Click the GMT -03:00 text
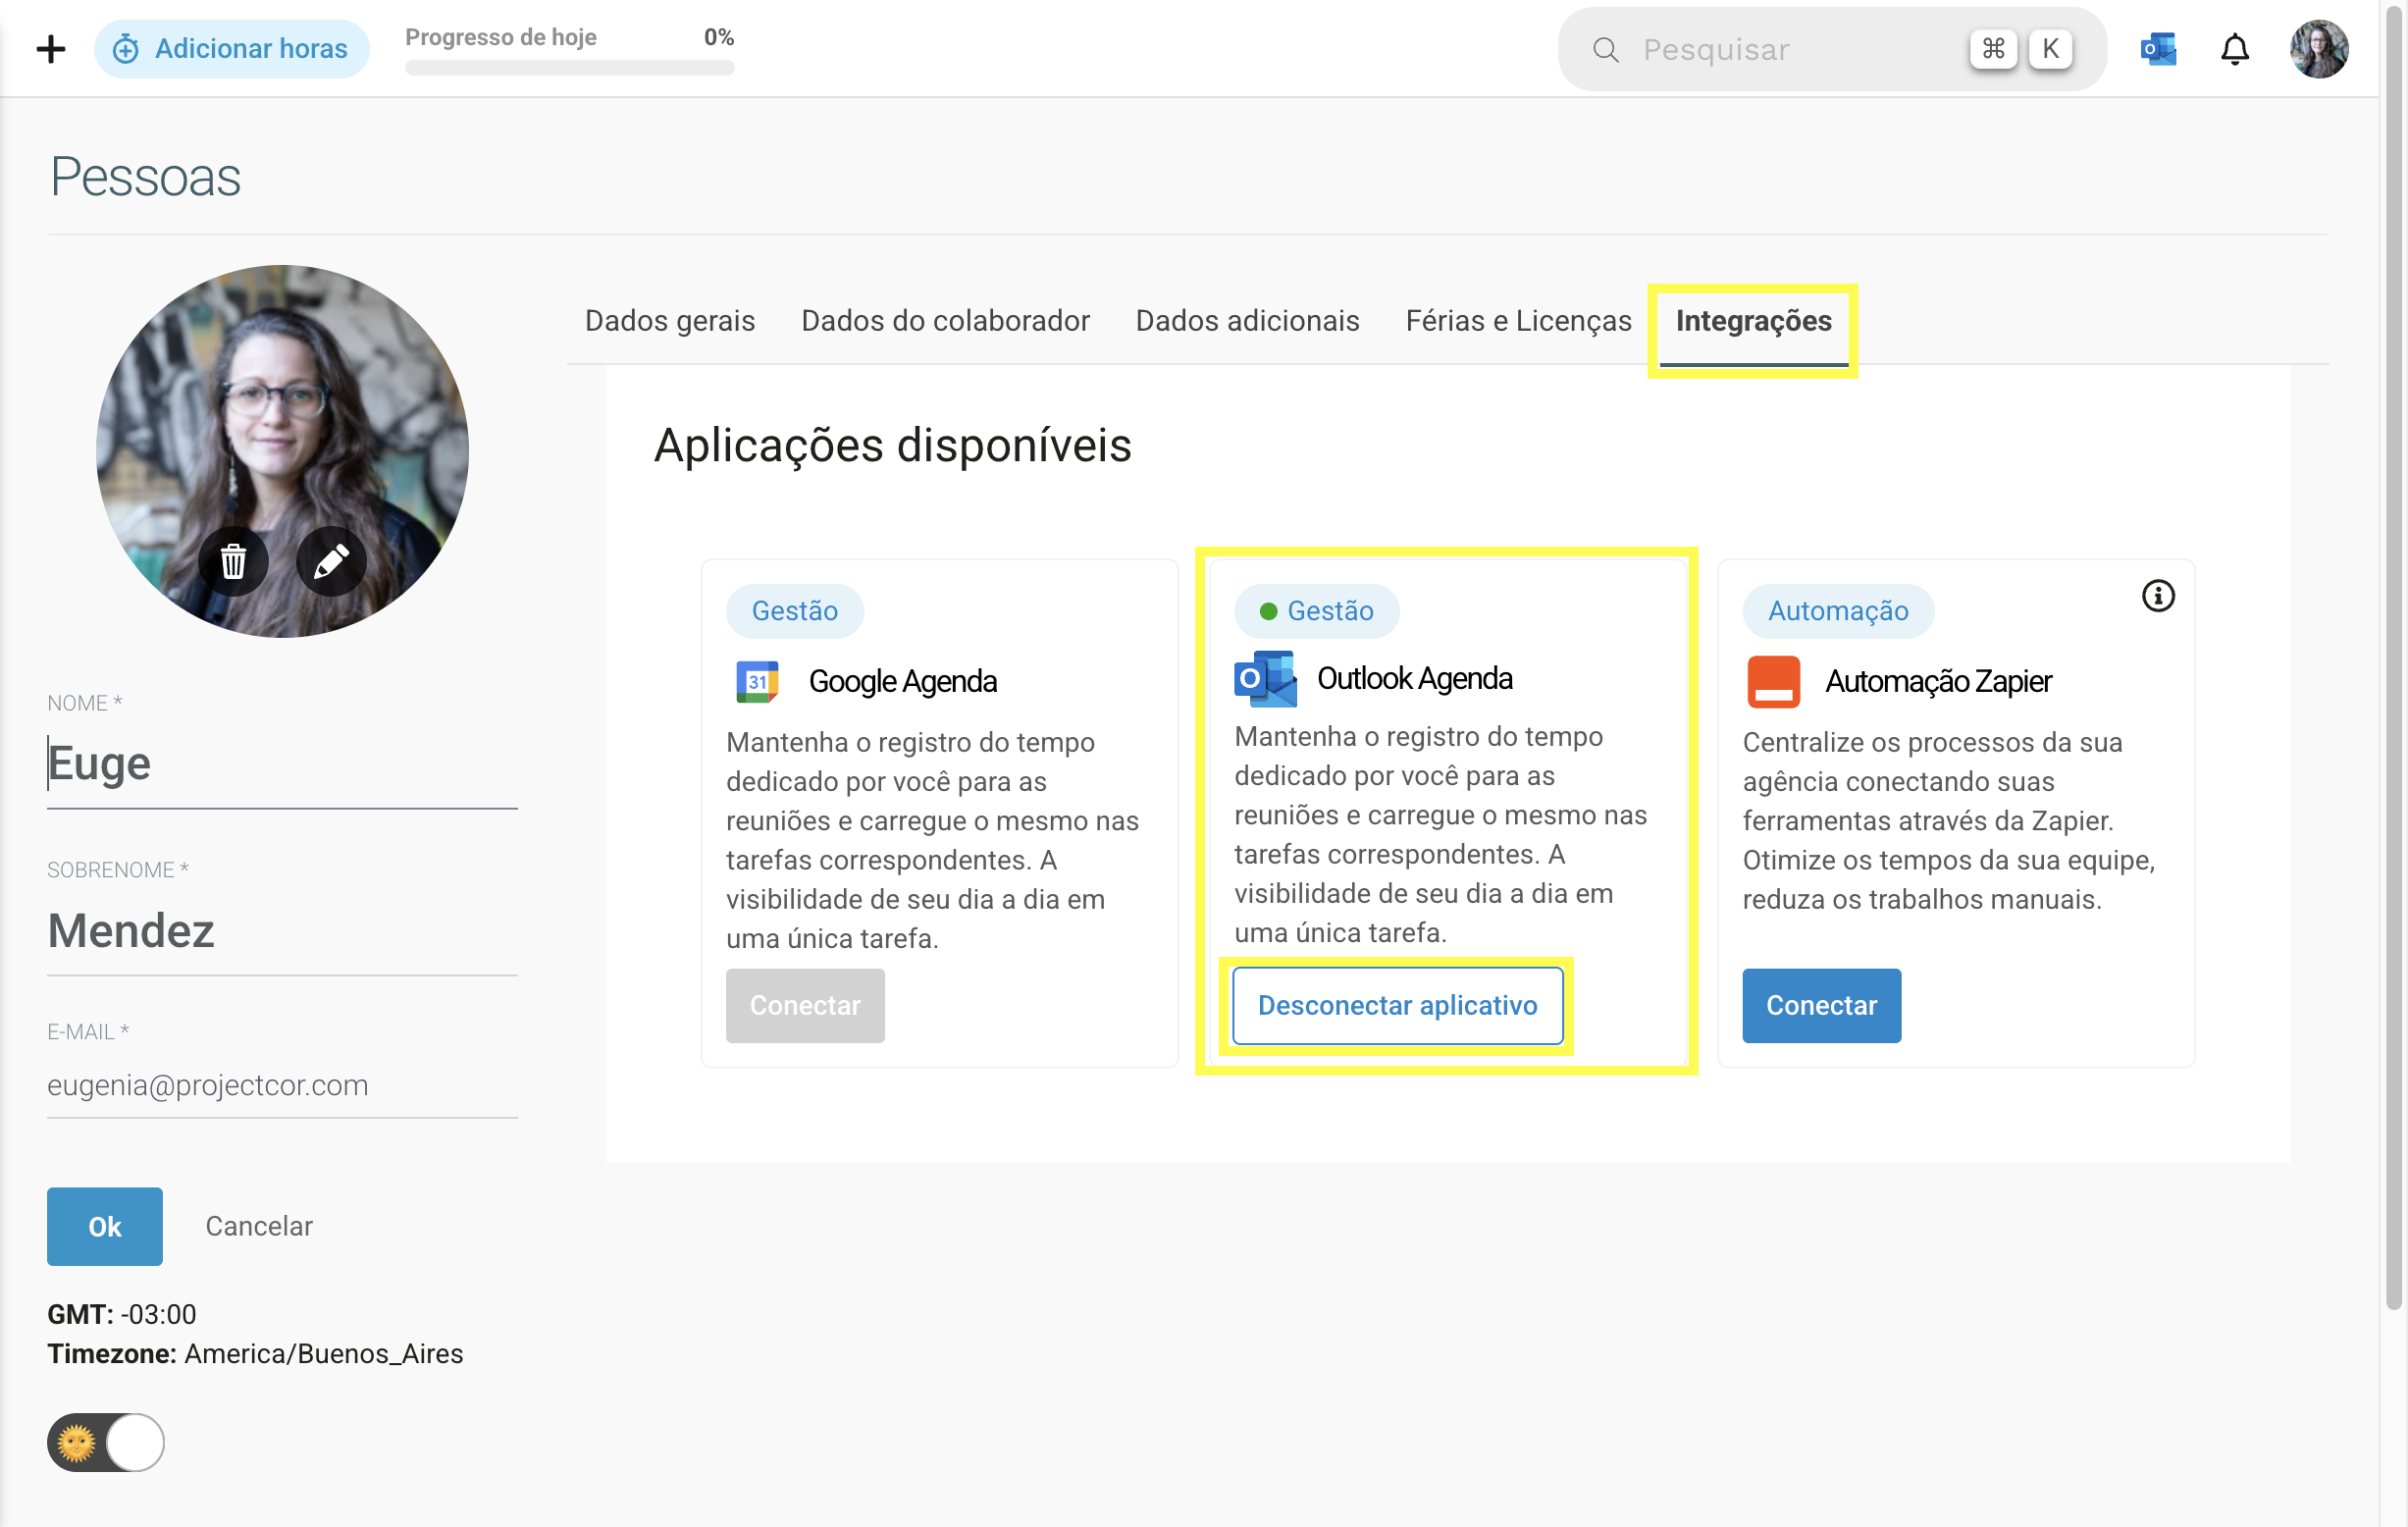The image size is (2408, 1527). pos(122,1314)
